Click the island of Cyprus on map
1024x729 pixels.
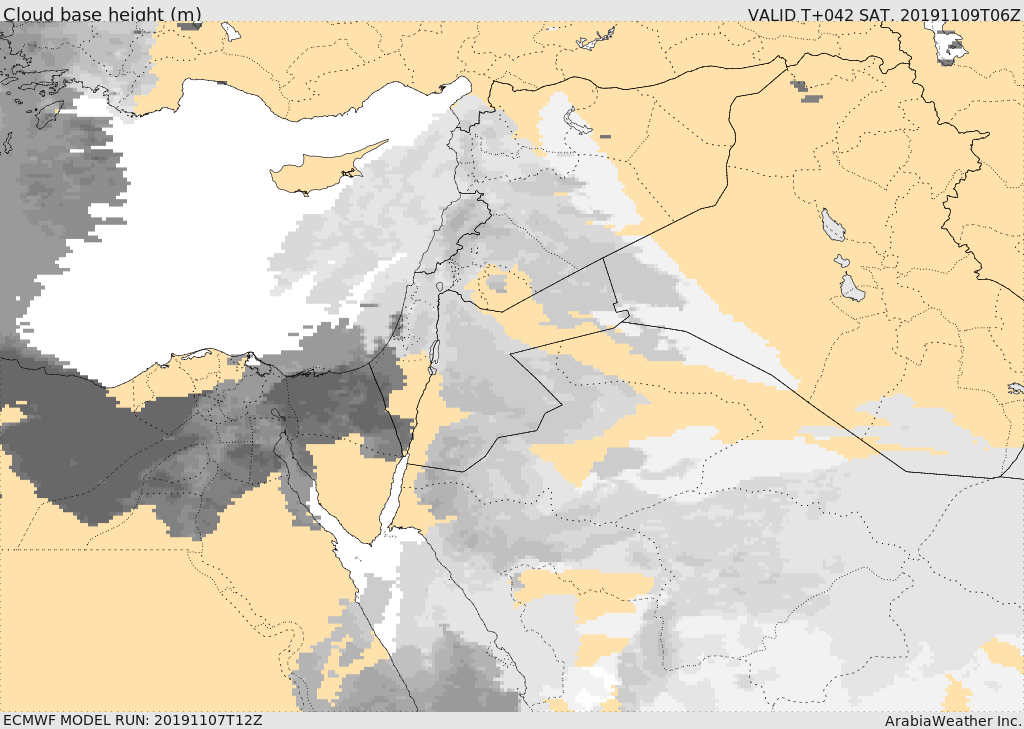tap(319, 172)
